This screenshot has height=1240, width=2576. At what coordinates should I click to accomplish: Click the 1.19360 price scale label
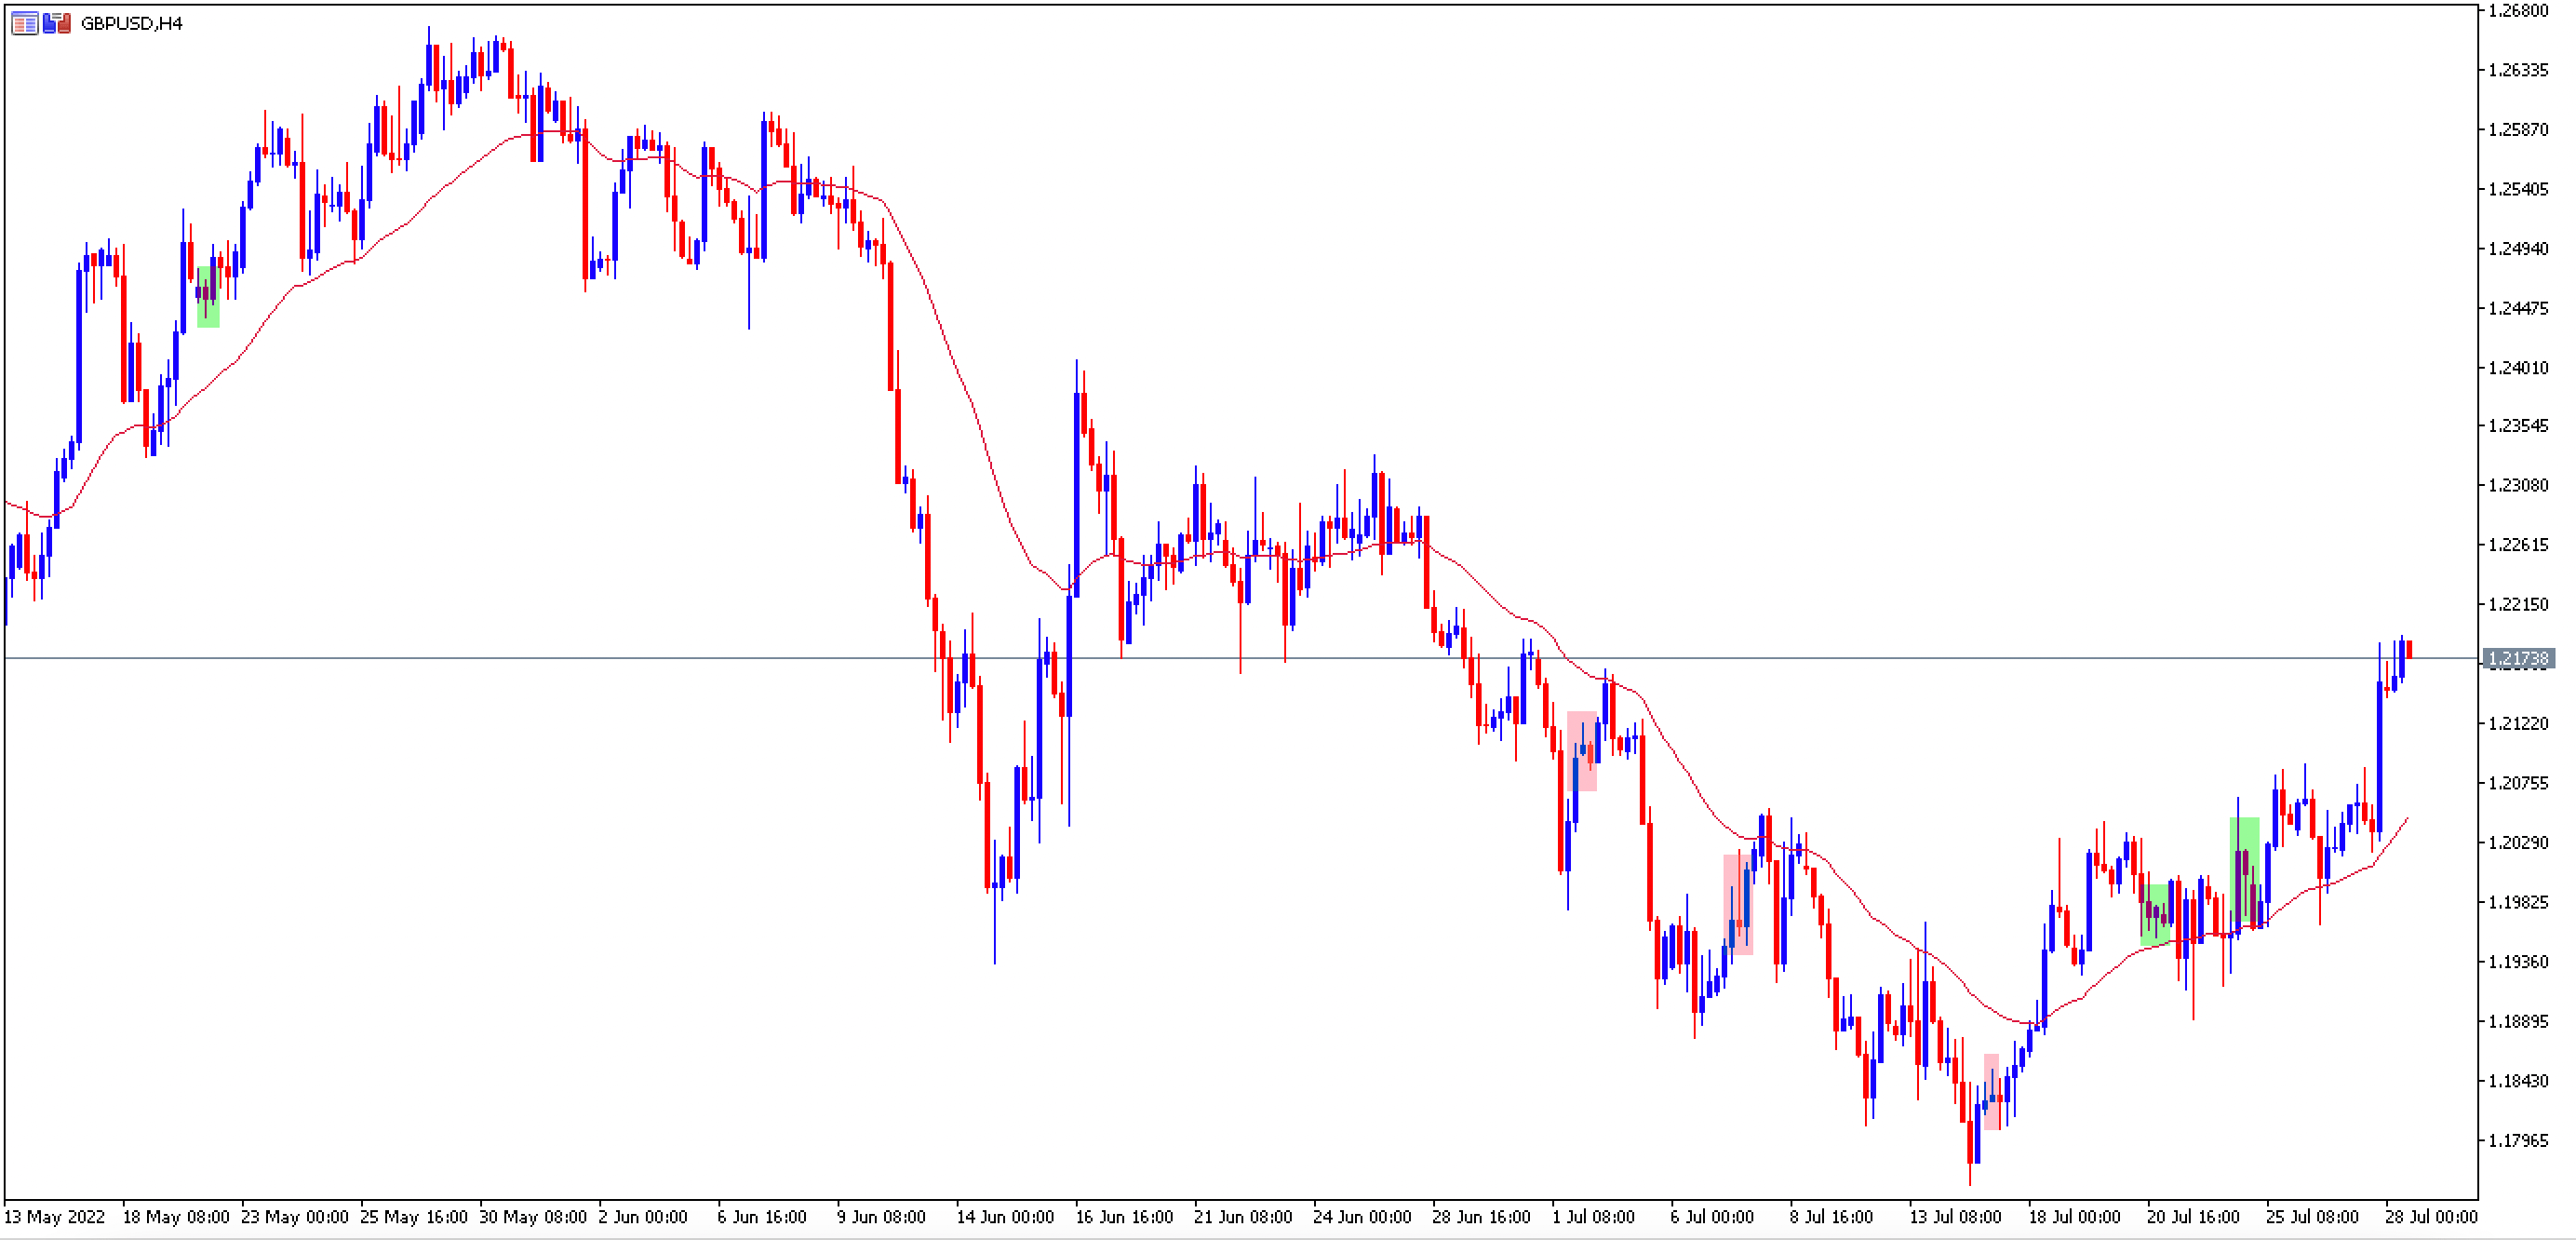[2518, 961]
